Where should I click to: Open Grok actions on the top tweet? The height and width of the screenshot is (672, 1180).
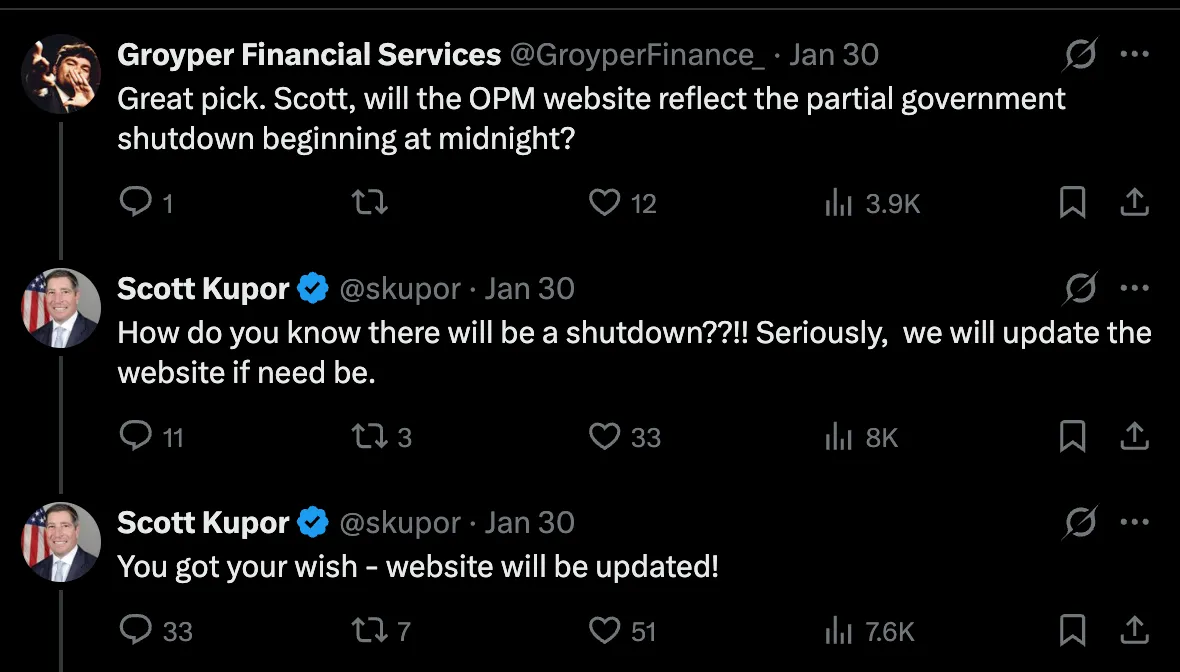pos(1081,54)
